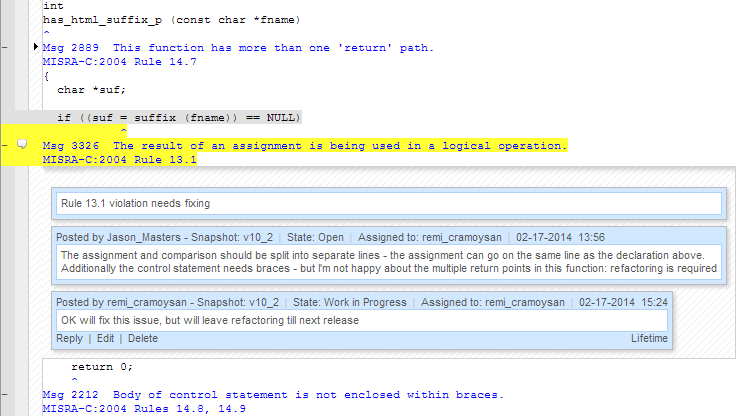
Task: Click 'State: Open' in Jason_Masters comment
Action: [x=315, y=237]
